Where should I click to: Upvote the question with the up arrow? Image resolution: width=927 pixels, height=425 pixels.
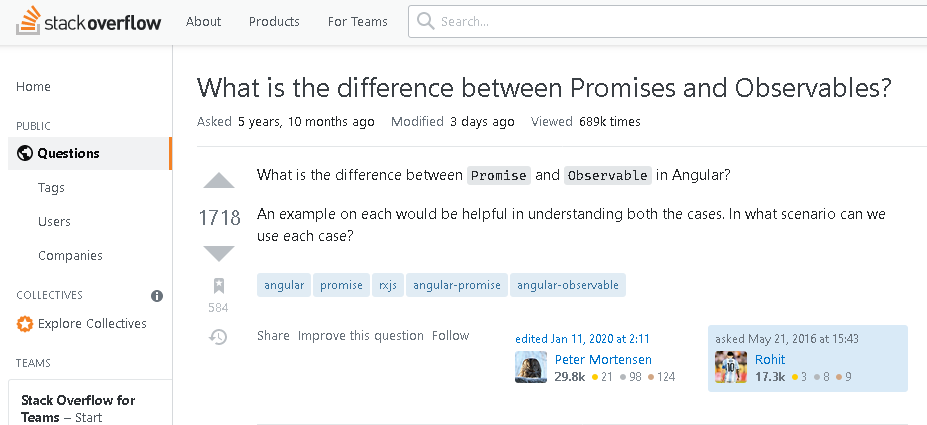[x=219, y=181]
